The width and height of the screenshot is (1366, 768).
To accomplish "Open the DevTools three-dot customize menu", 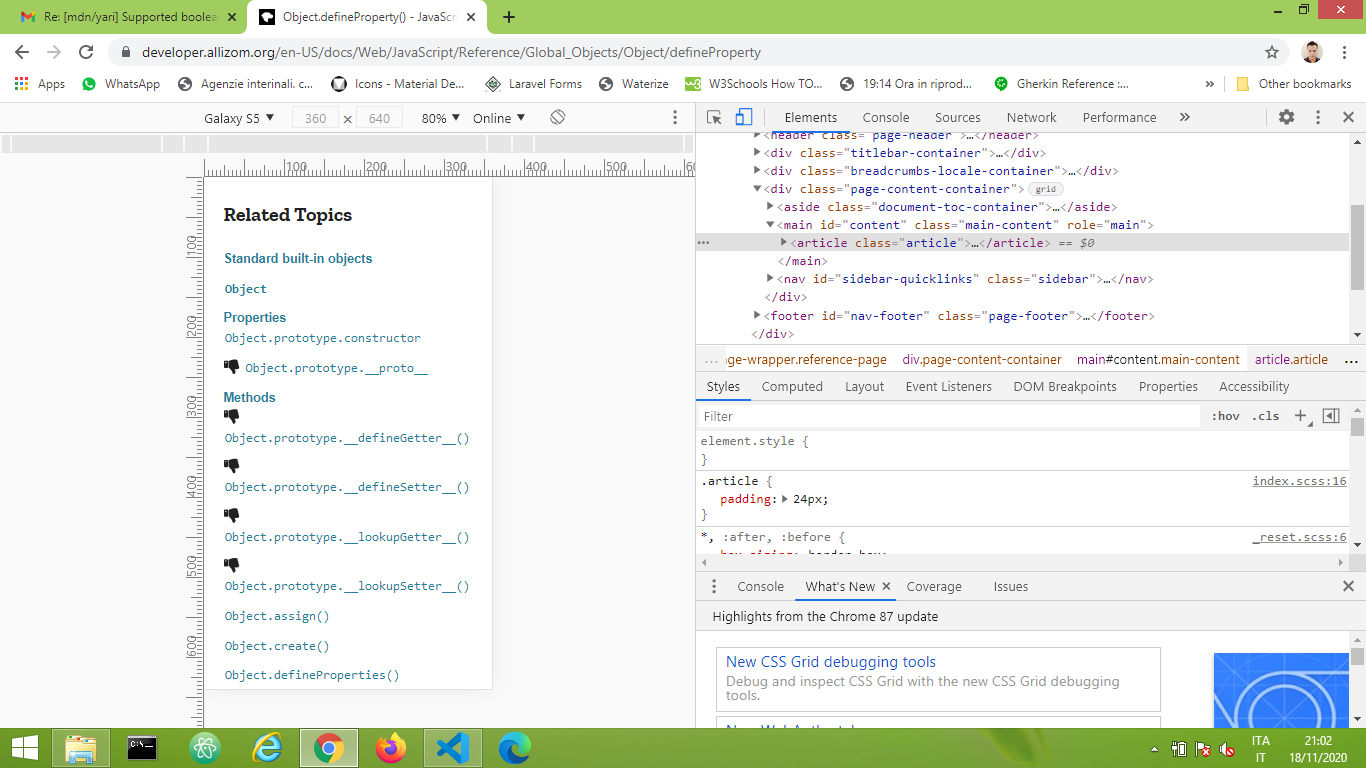I will [1316, 117].
